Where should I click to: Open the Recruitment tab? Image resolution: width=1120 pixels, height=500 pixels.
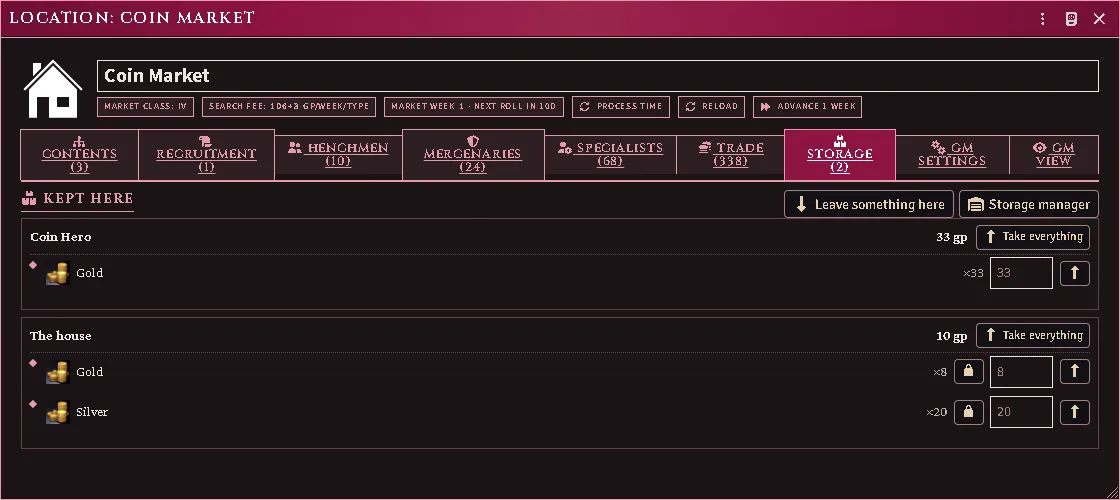[206, 154]
